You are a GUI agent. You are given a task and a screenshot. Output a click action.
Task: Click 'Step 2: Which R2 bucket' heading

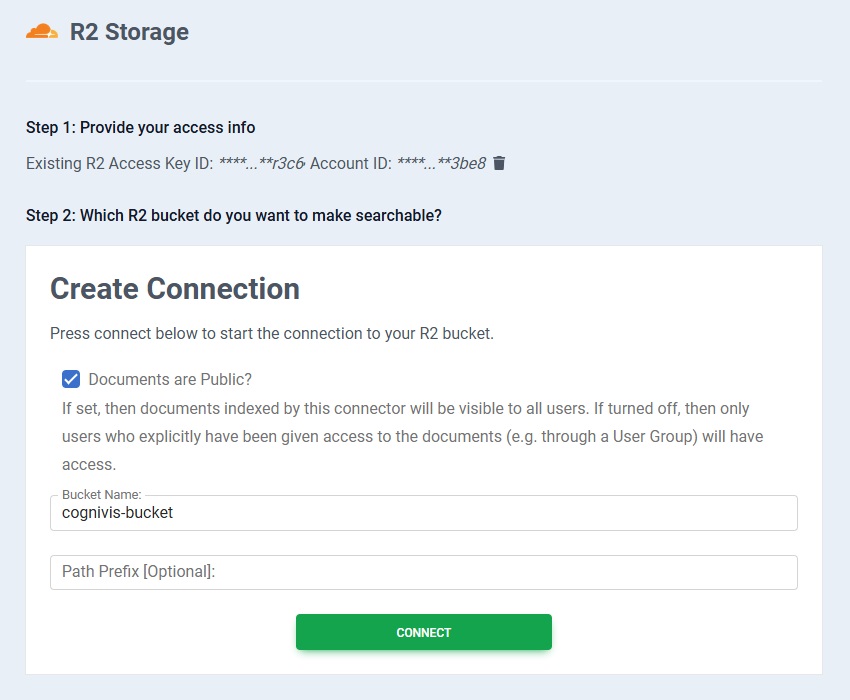(233, 215)
